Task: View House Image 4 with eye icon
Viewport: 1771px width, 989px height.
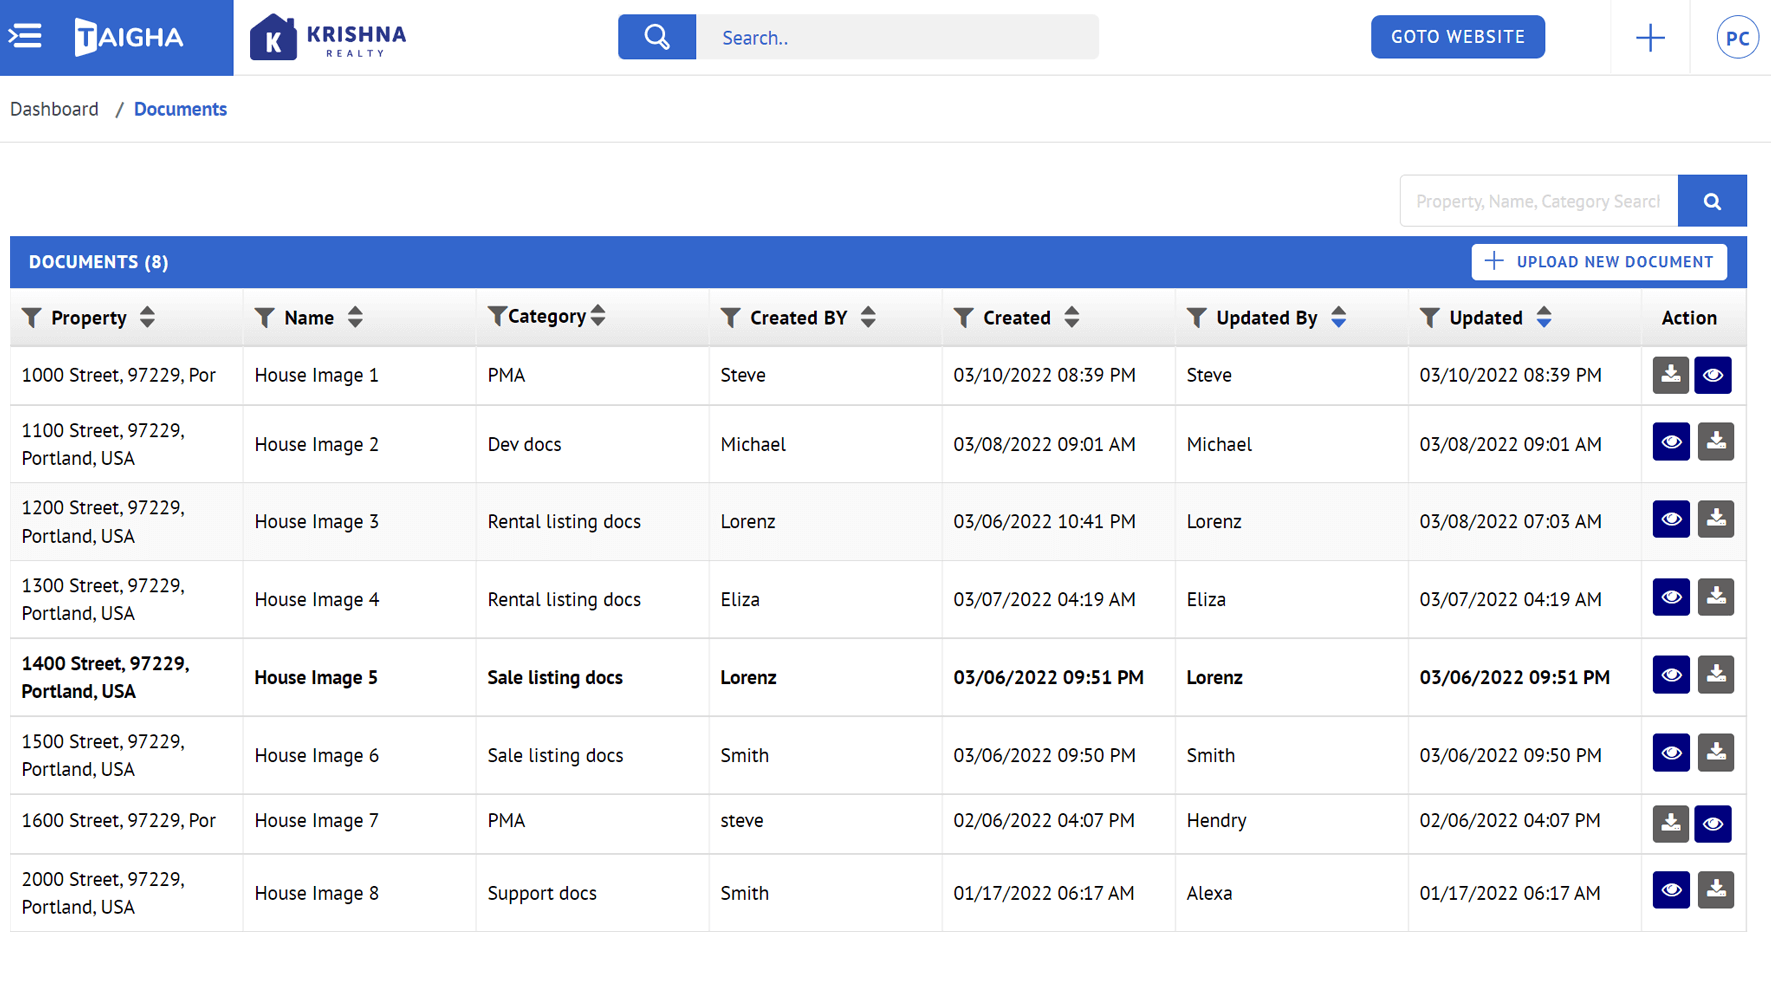Action: click(1671, 597)
